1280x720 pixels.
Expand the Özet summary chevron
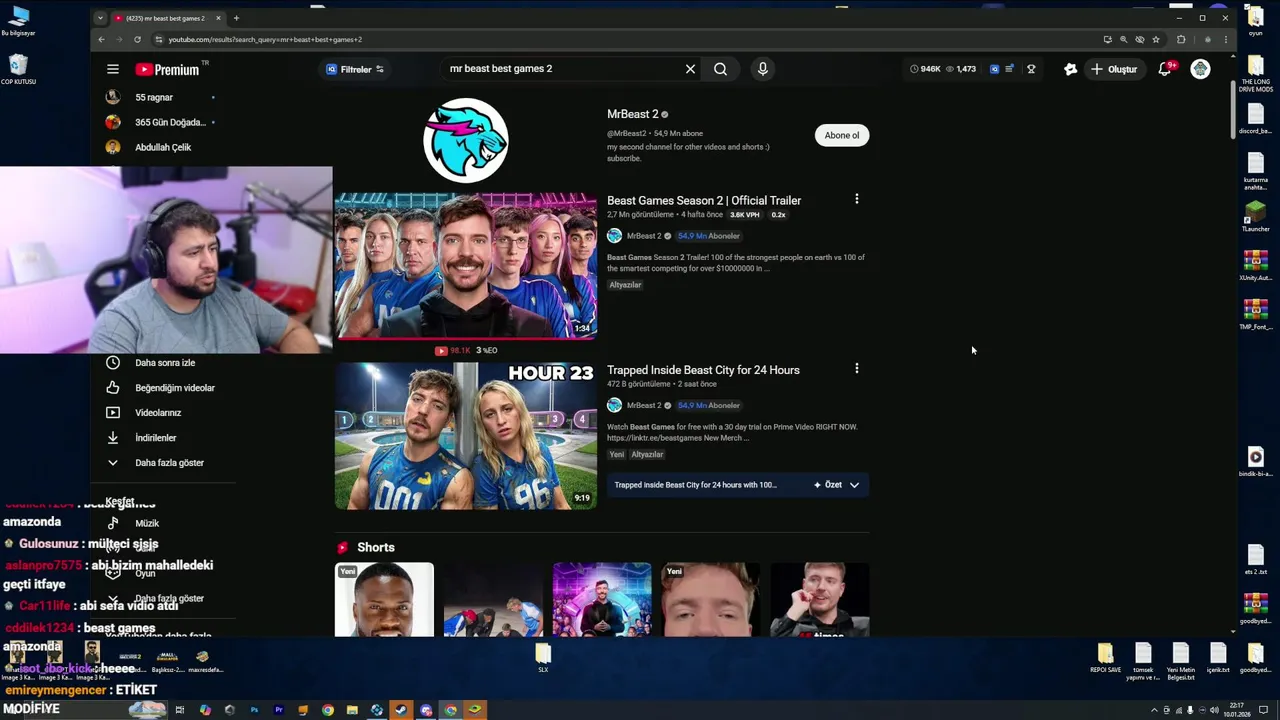click(854, 485)
